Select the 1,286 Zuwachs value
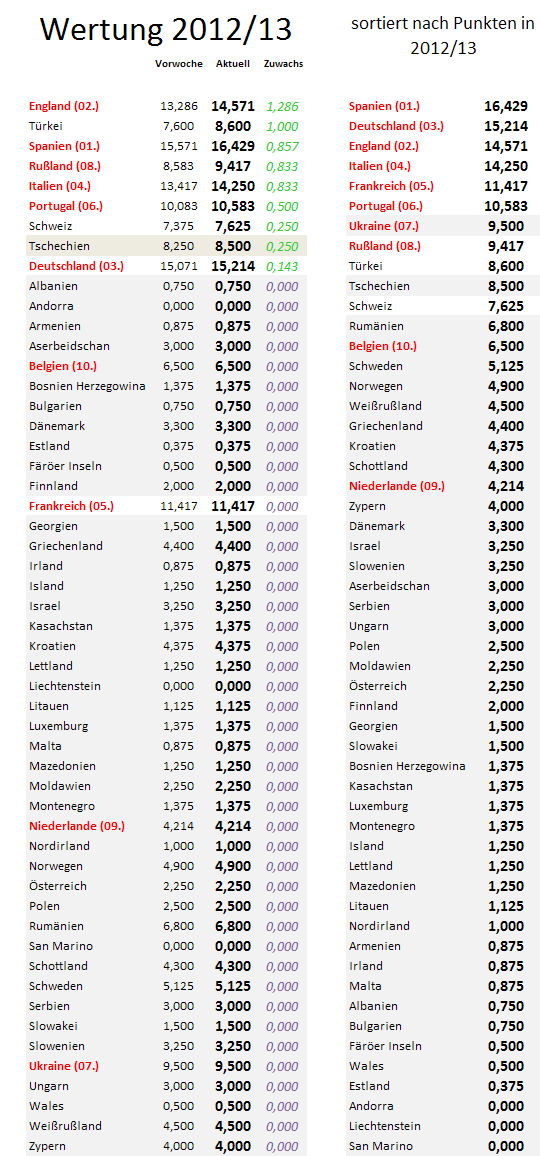This screenshot has height=1156, width=540. tap(283, 106)
